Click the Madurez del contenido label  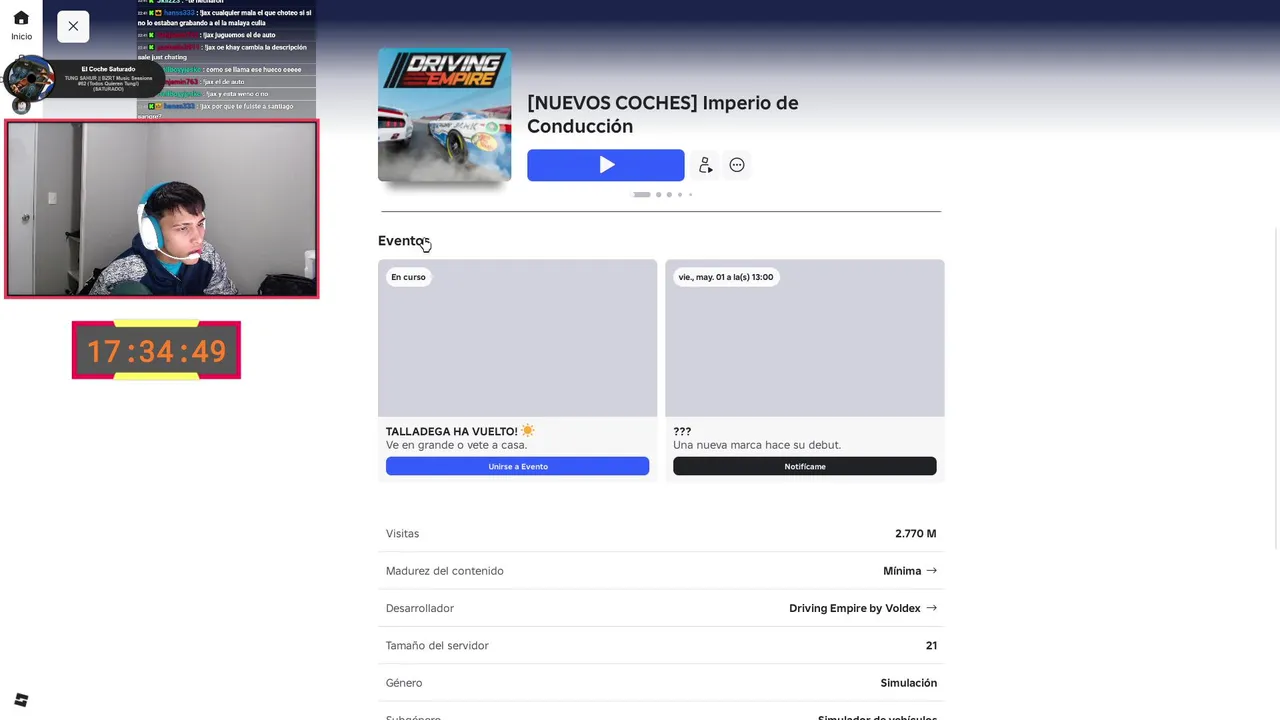coord(445,571)
